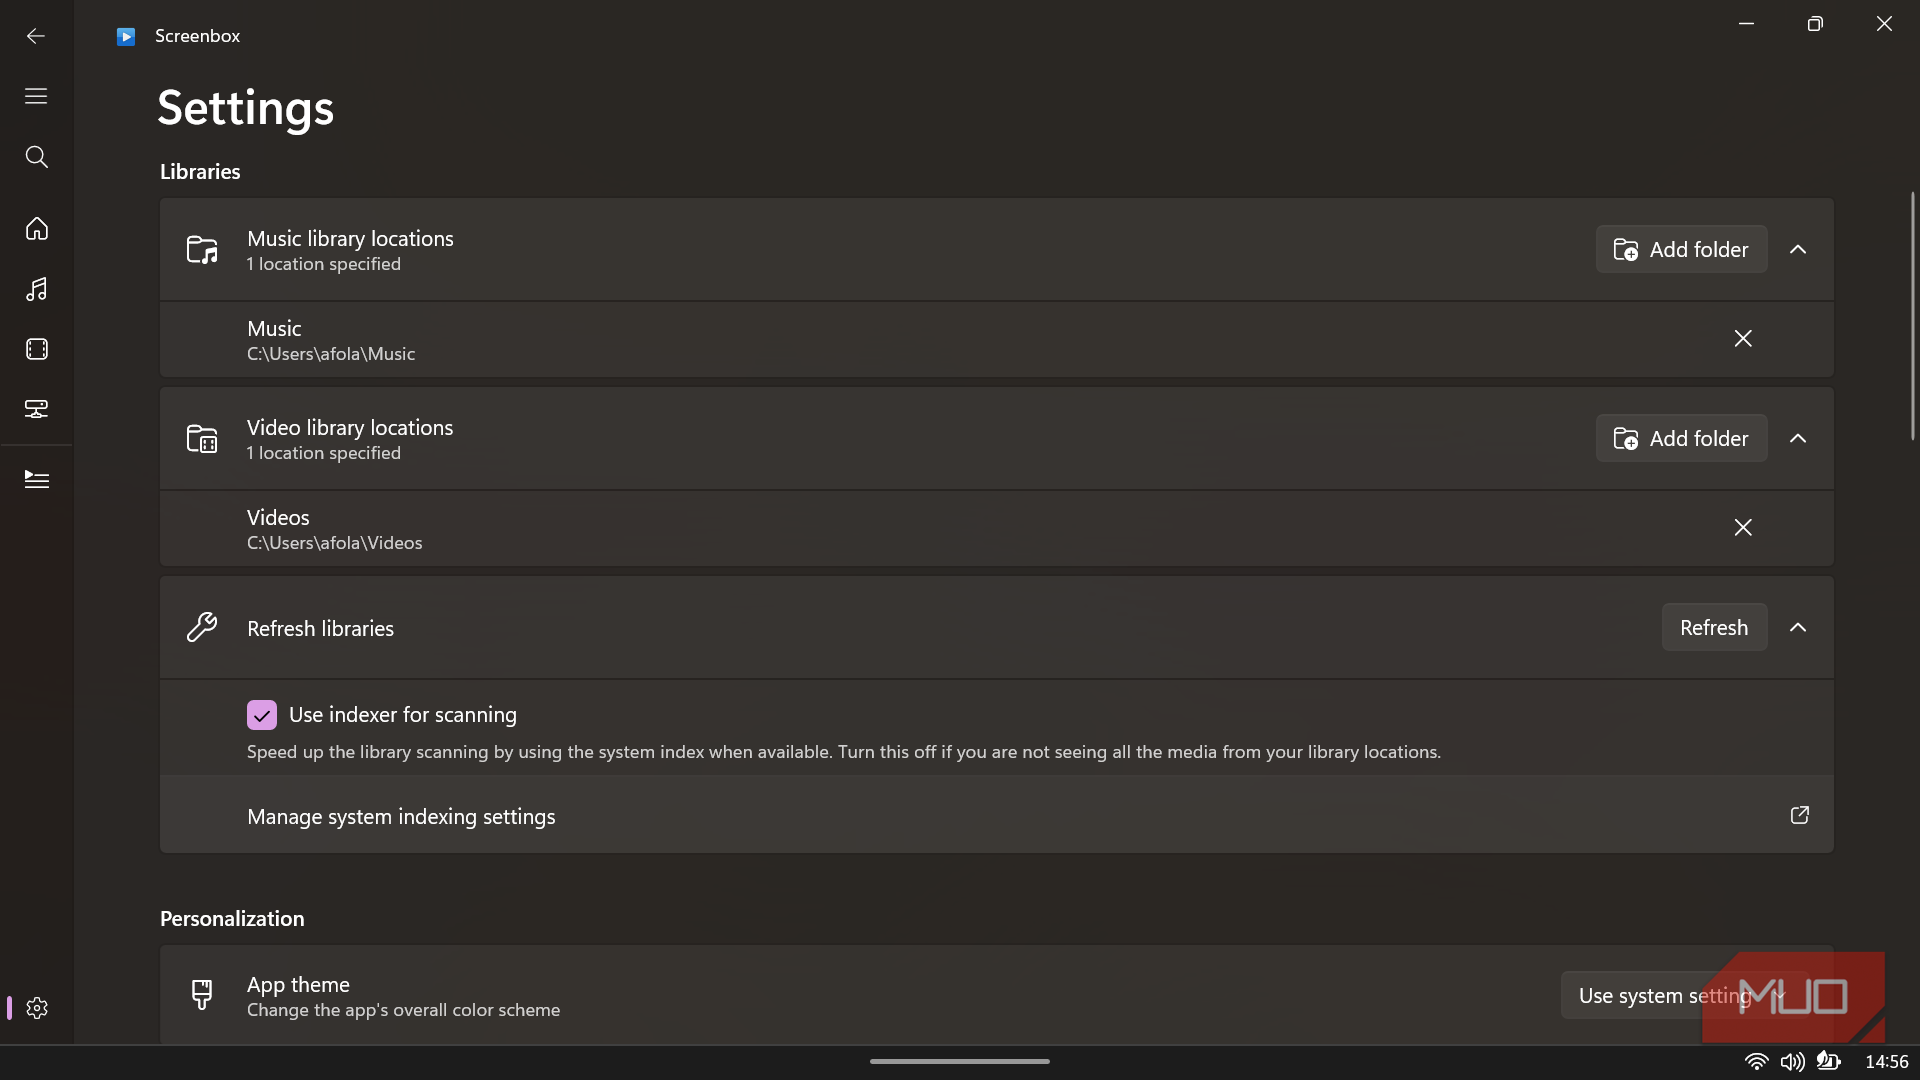This screenshot has width=1920, height=1080.
Task: Open the Music library page
Action: click(36, 289)
